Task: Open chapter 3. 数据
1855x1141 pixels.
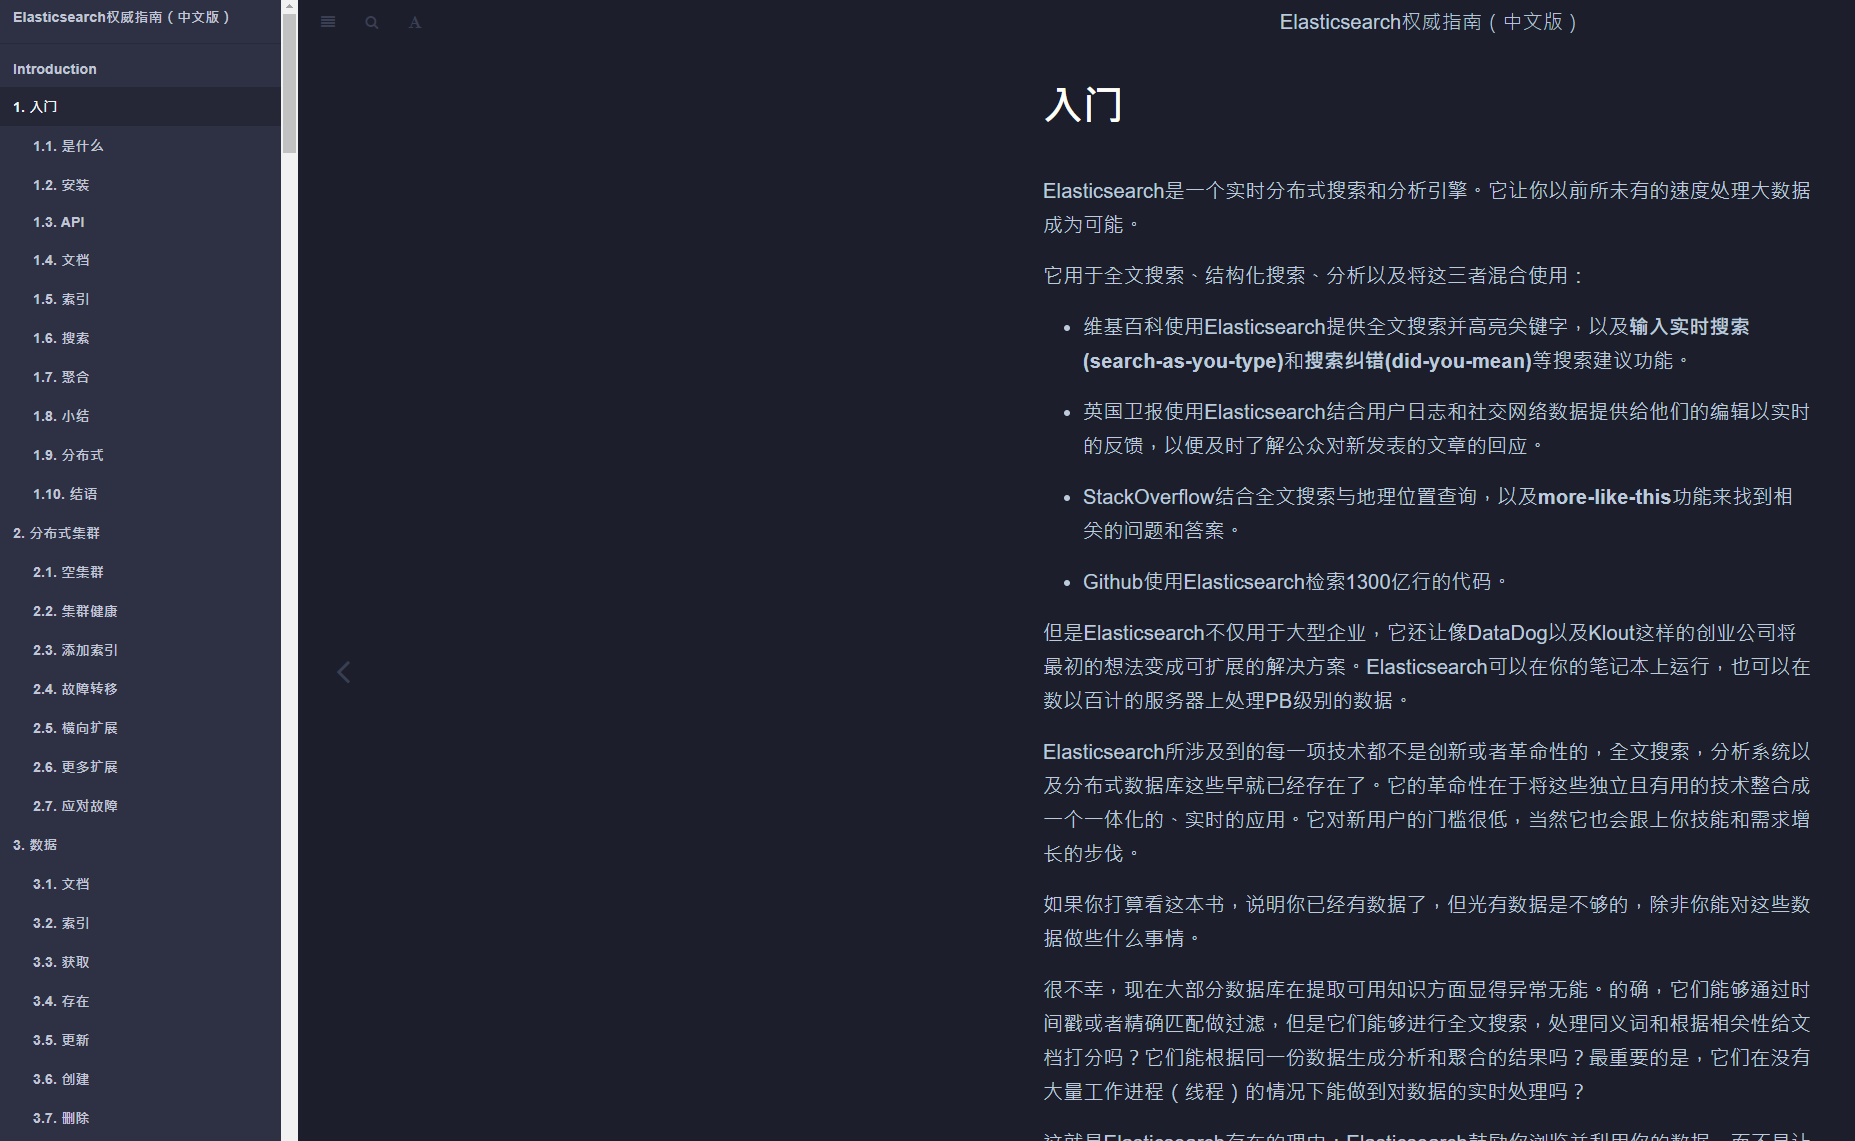Action: (x=140, y=845)
